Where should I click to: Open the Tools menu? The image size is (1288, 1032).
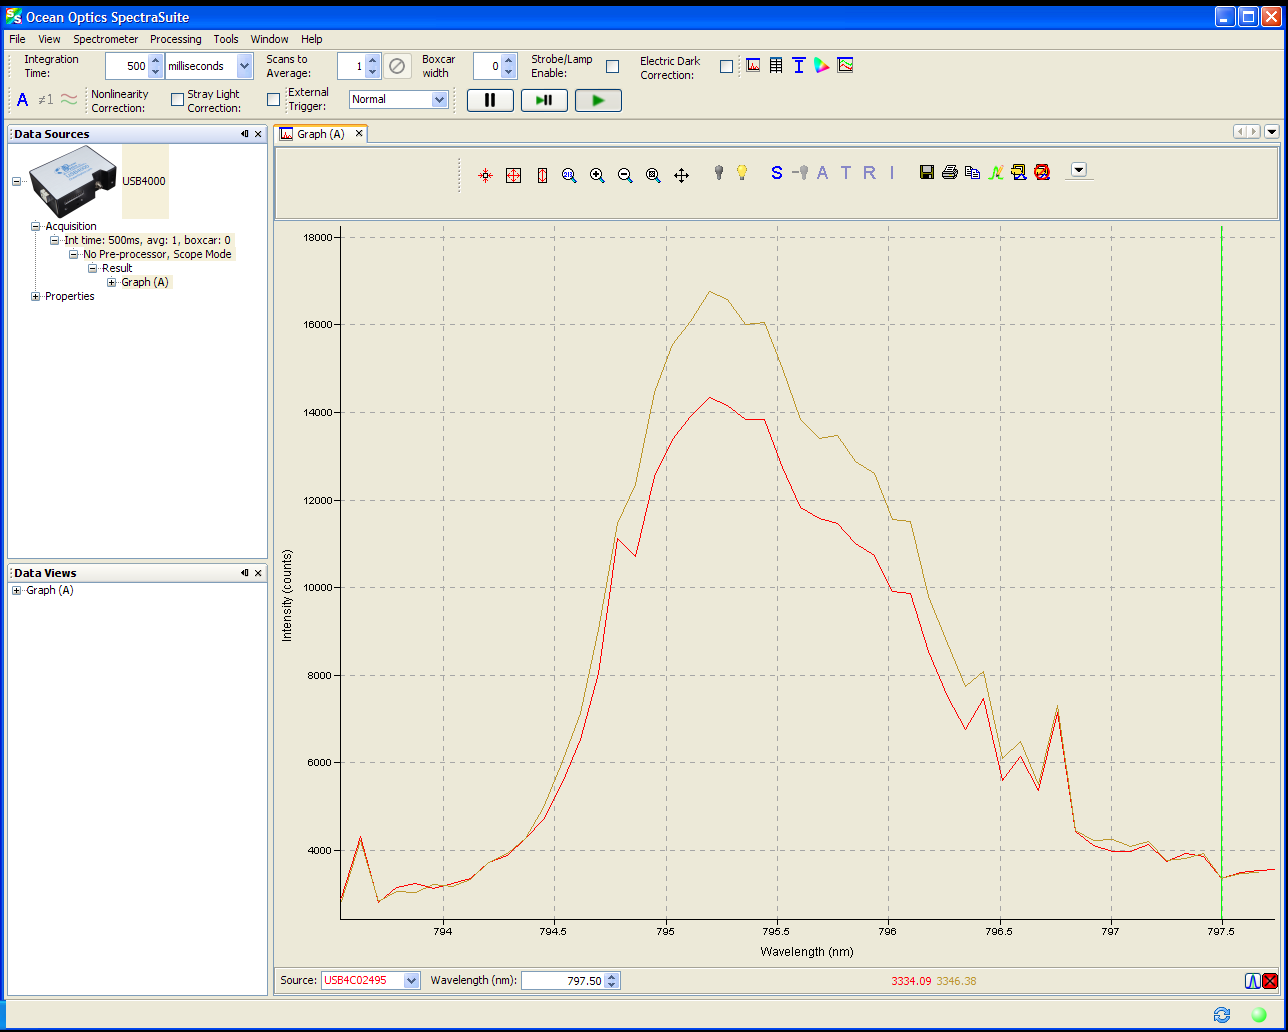[226, 39]
